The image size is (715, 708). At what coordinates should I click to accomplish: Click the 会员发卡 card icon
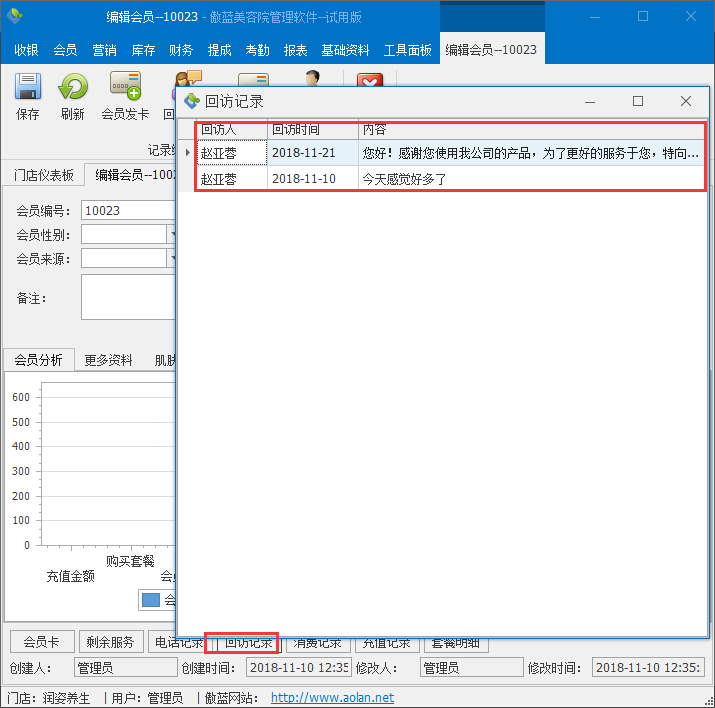coord(125,85)
